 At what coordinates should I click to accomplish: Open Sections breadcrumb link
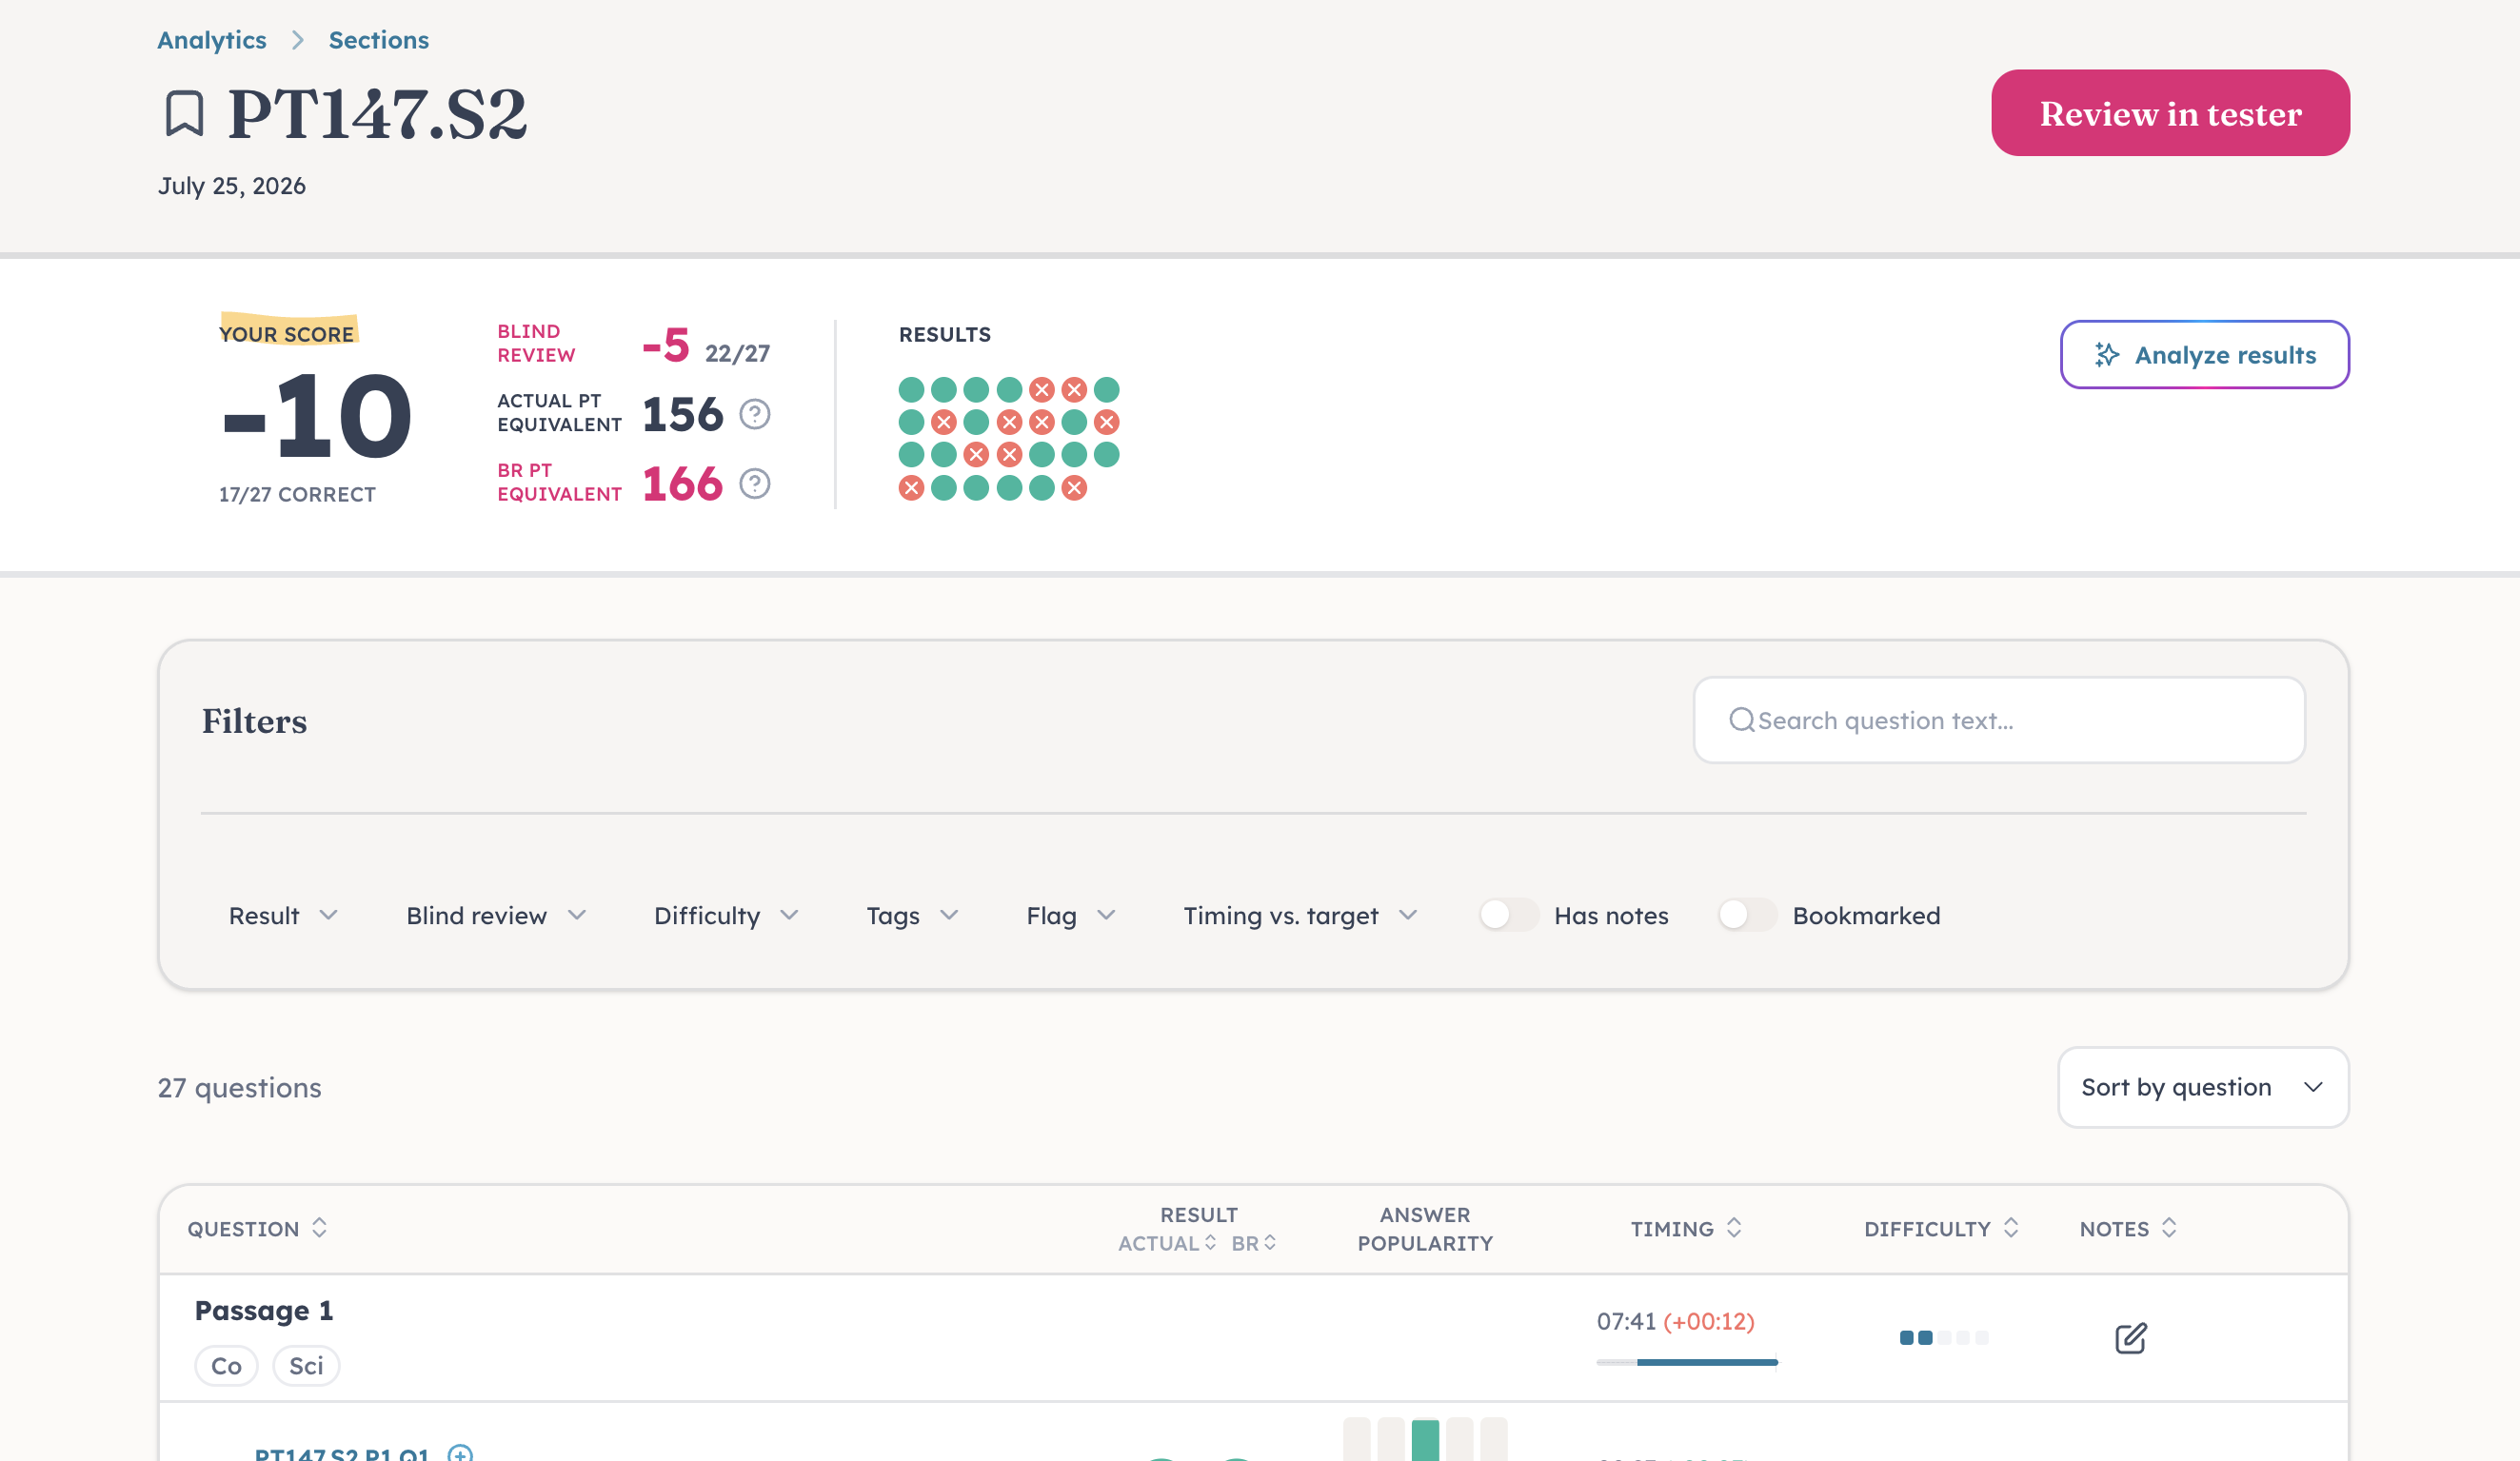(379, 40)
